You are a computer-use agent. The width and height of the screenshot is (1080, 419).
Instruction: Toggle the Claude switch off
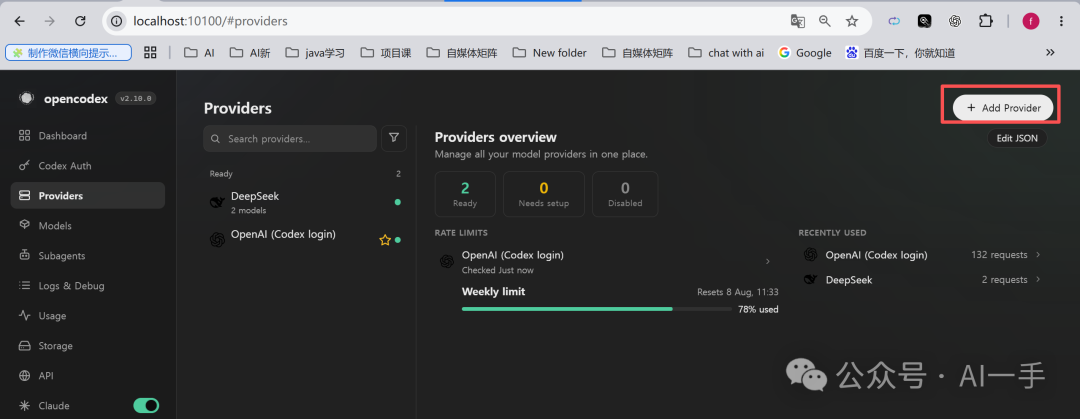pyautogui.click(x=146, y=405)
